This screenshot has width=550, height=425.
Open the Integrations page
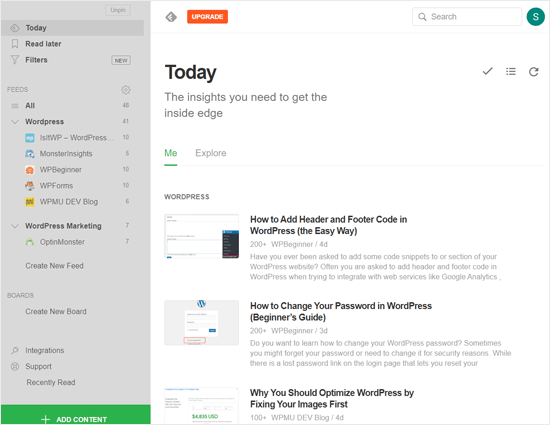(45, 350)
